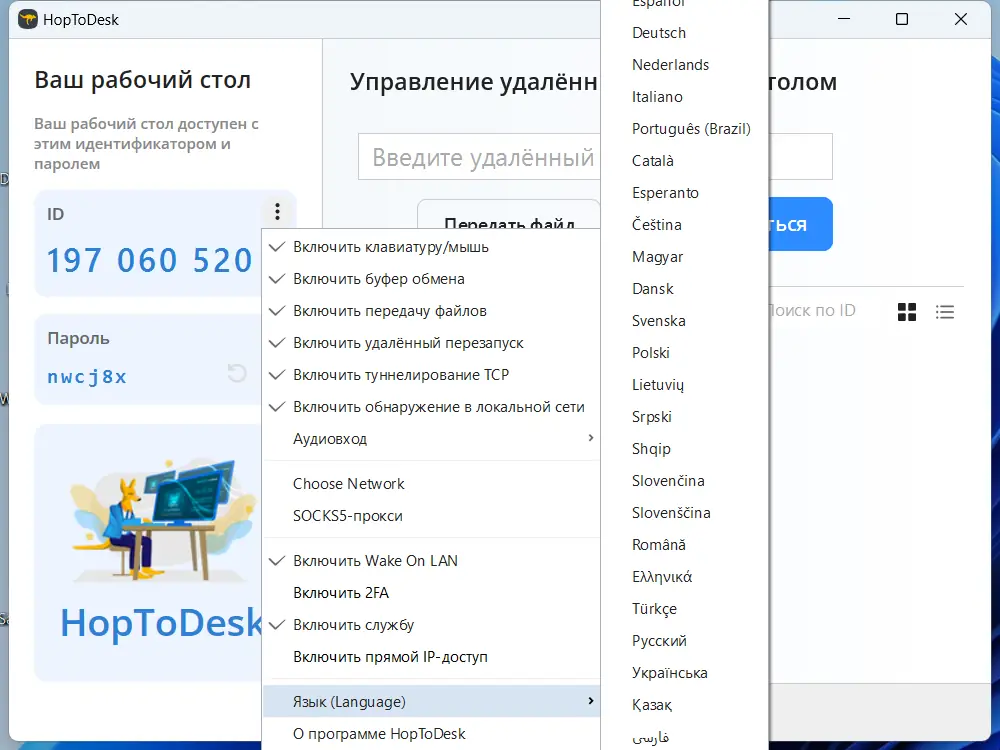
Task: Enable Включить прямой IP-доступ option
Action: click(431, 656)
